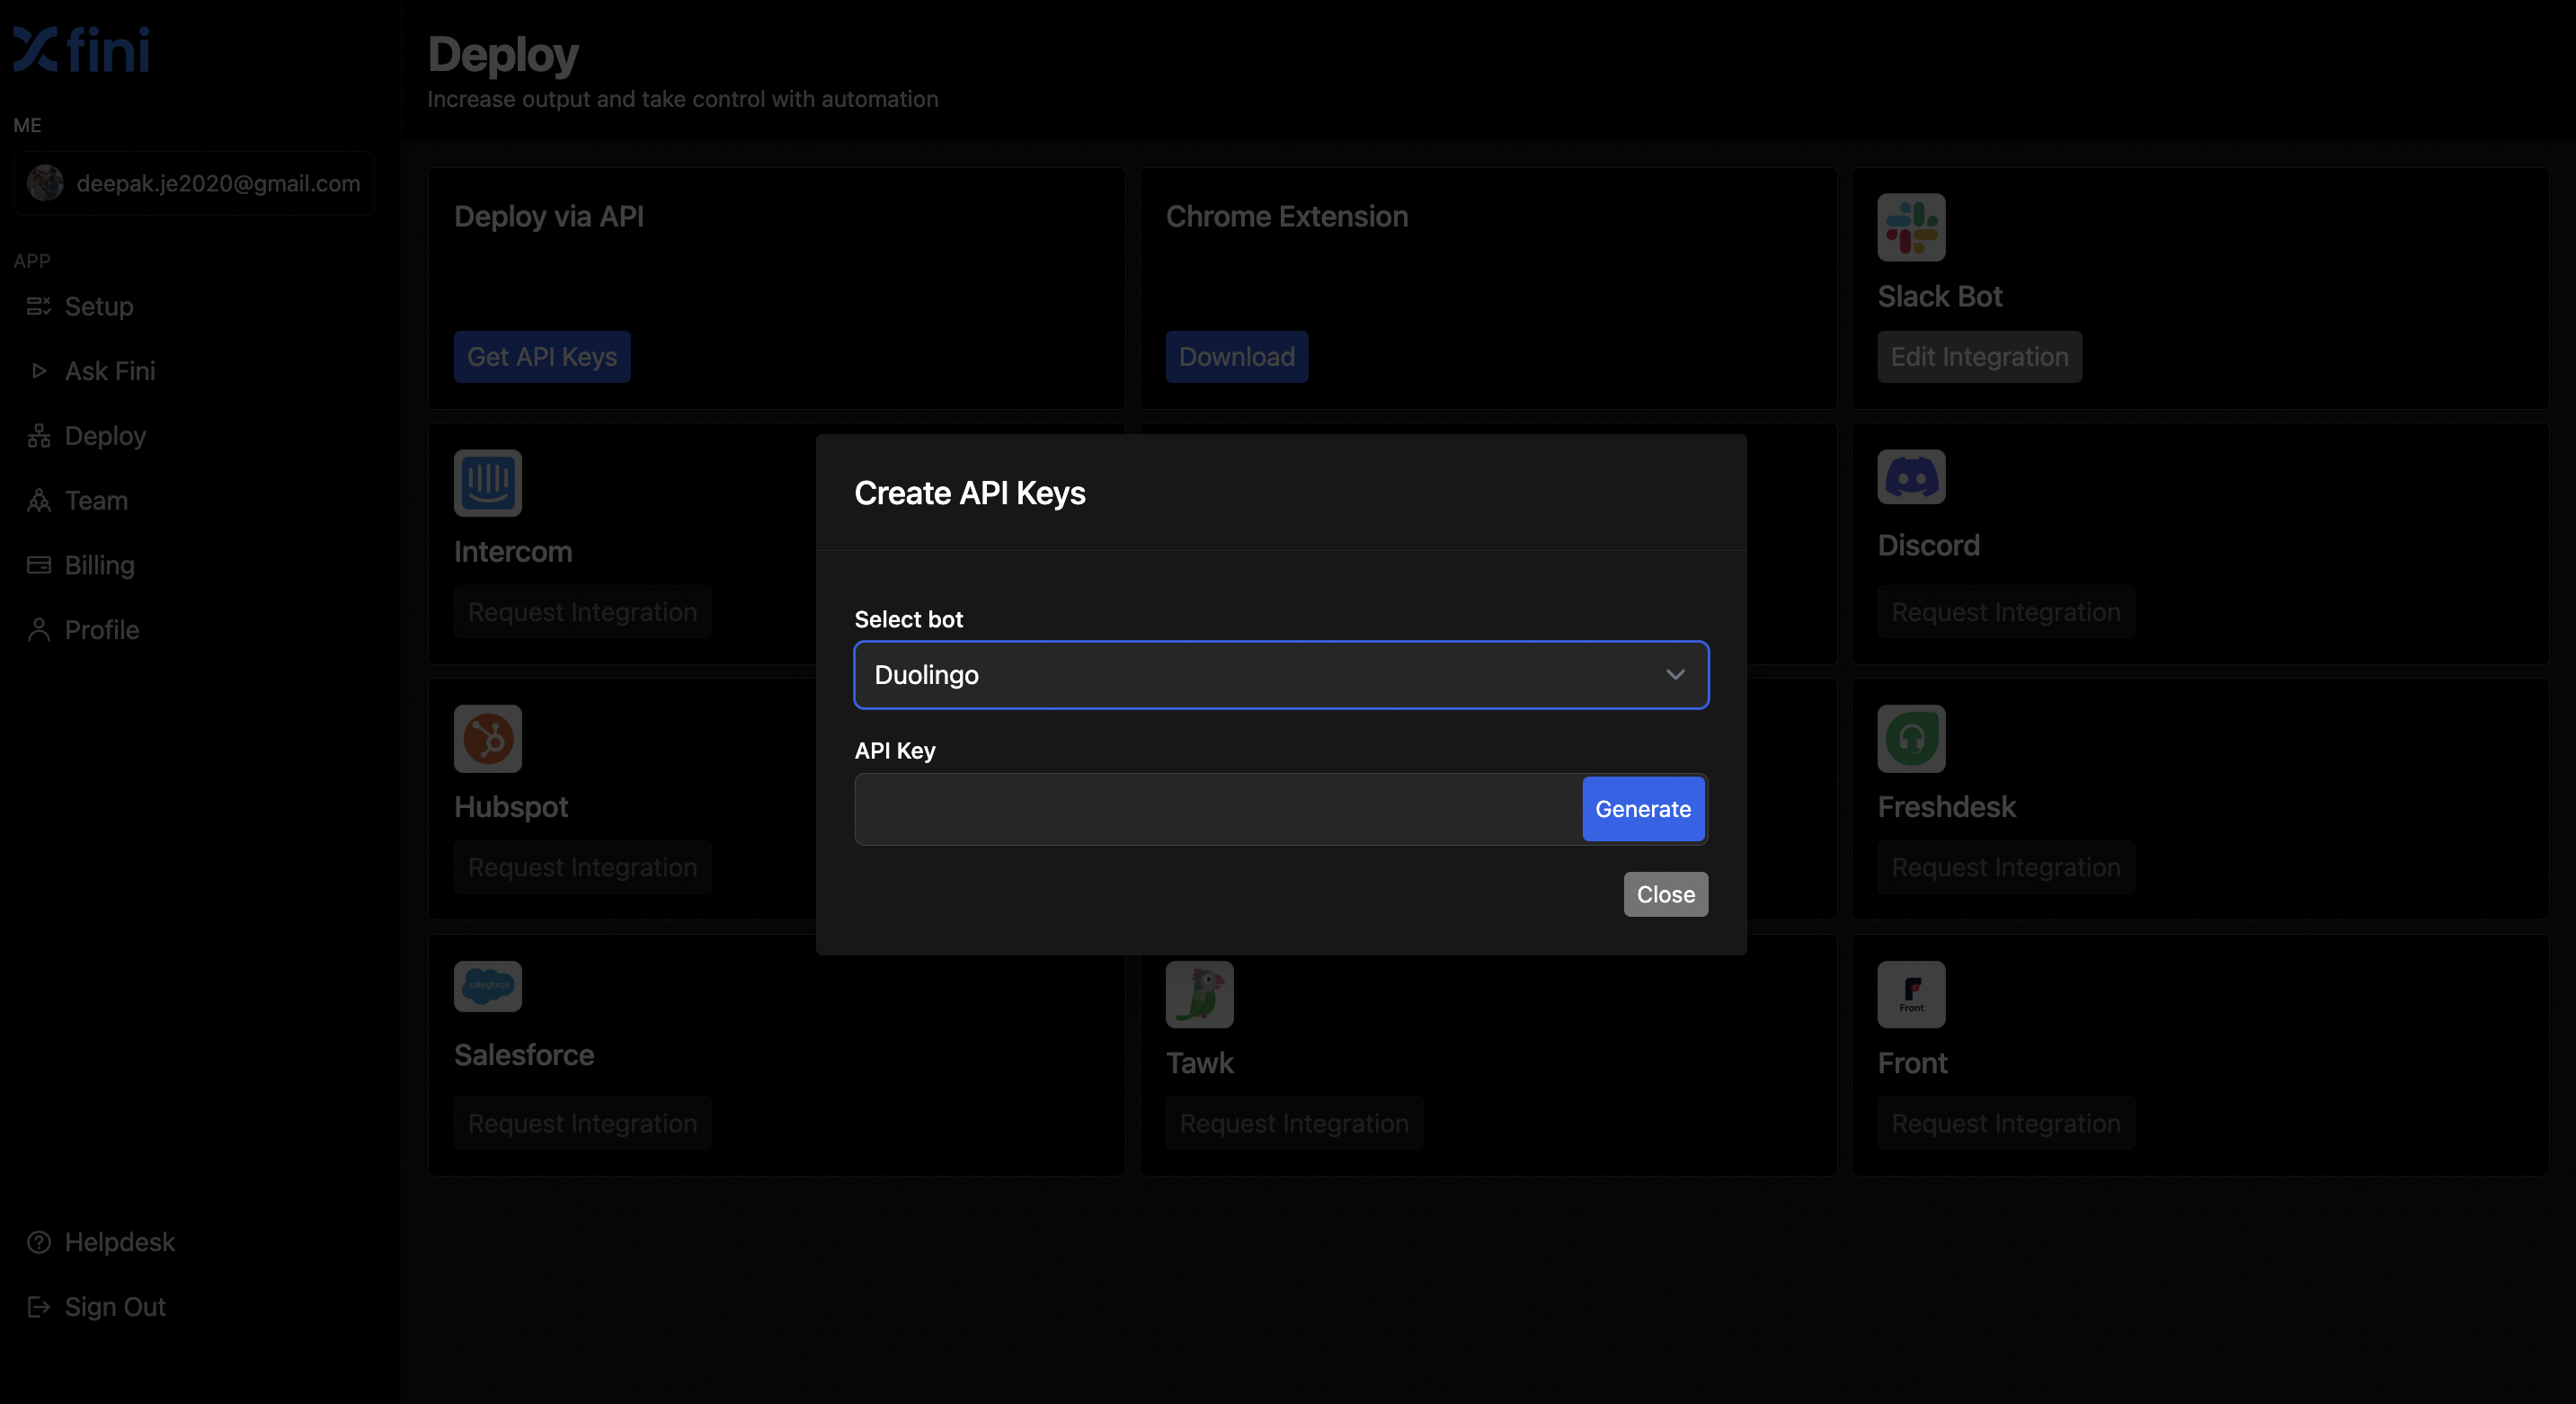Open Helpdesk from the sidebar
The height and width of the screenshot is (1404, 2576).
point(119,1242)
